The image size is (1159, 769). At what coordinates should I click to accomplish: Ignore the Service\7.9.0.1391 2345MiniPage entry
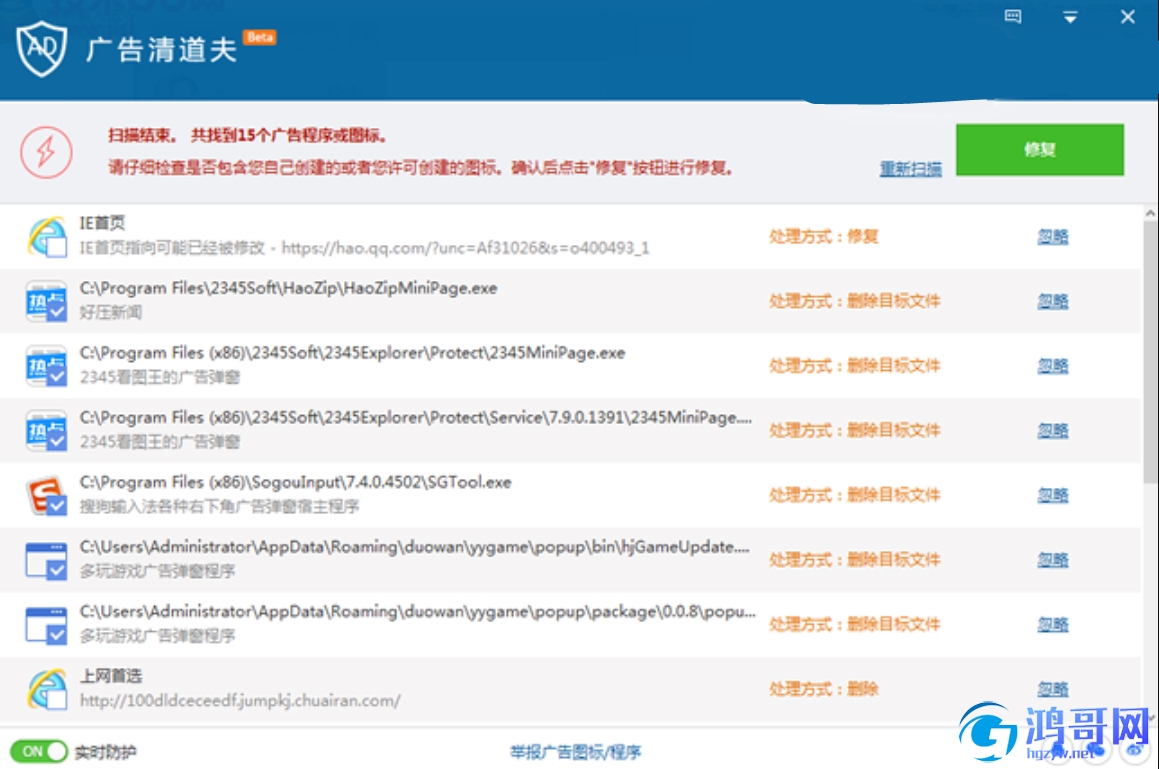pyautogui.click(x=1053, y=430)
